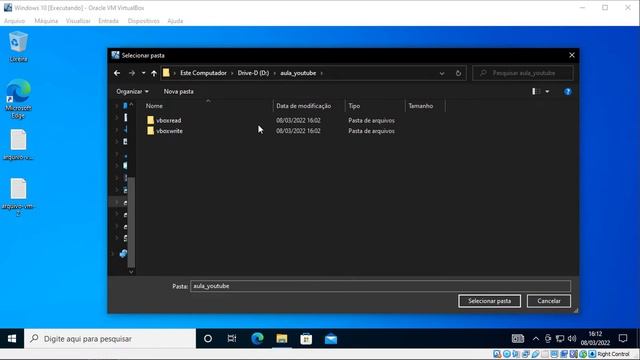Open Task View on the taskbar
The height and width of the screenshot is (360, 640).
coord(232,339)
